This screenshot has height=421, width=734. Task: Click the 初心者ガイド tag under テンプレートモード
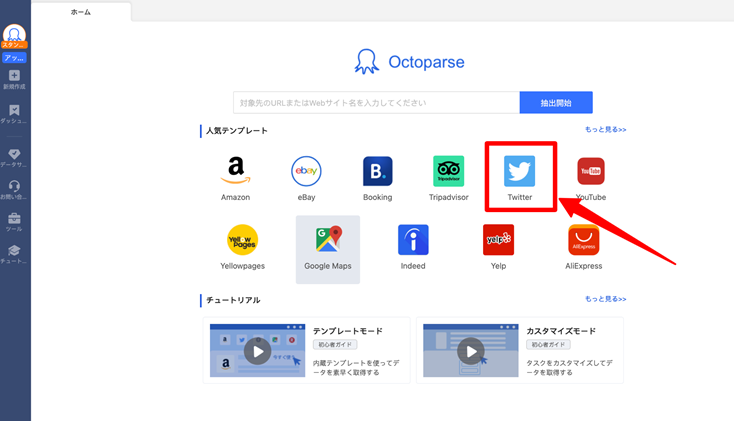[x=335, y=345]
